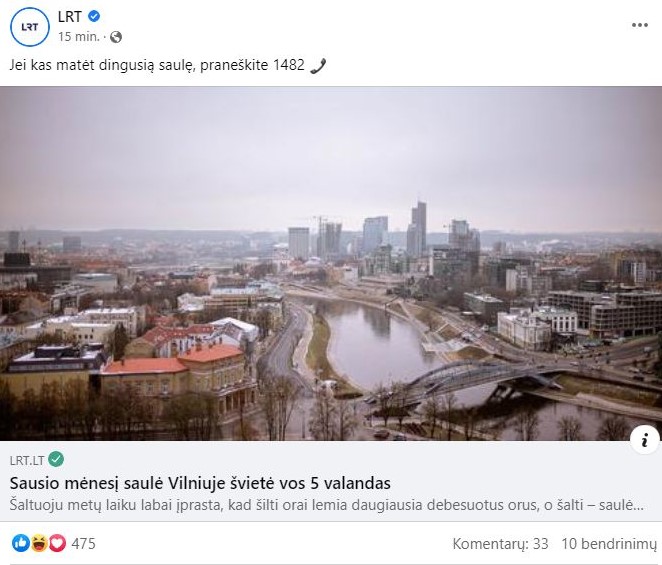Click the LRT.LT source domain label
This screenshot has width=662, height=565.
click(x=27, y=460)
